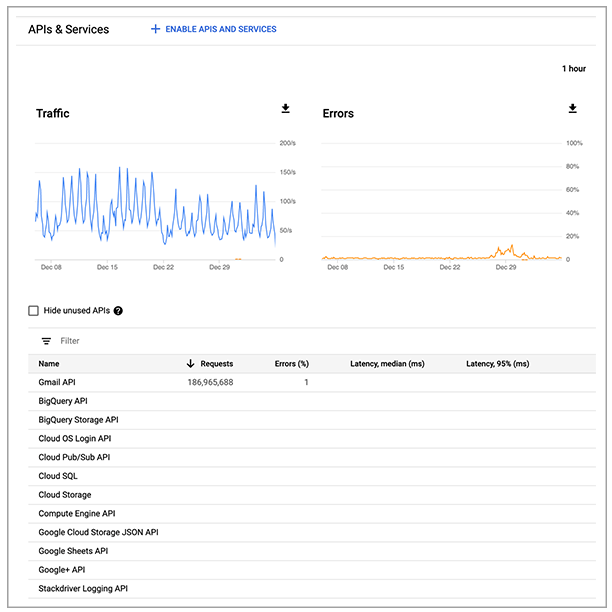Viewport: 612px width, 612px height.
Task: Click the plus icon for enabling APIs
Action: (x=155, y=29)
